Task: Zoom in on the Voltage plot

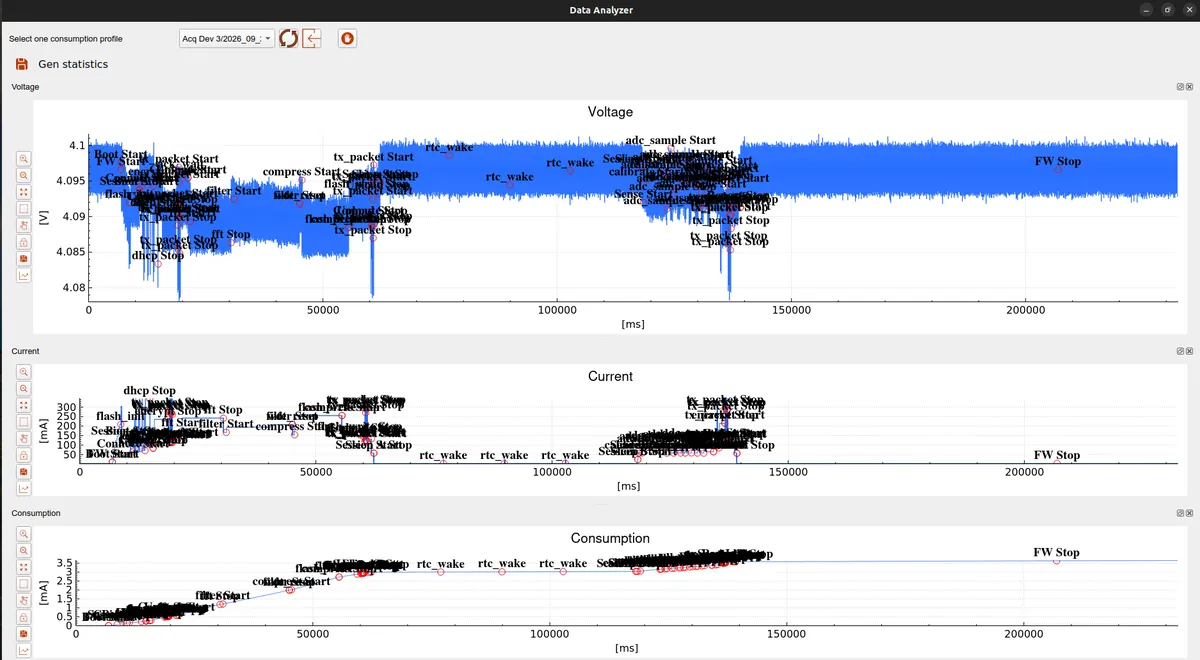Action: coord(24,159)
